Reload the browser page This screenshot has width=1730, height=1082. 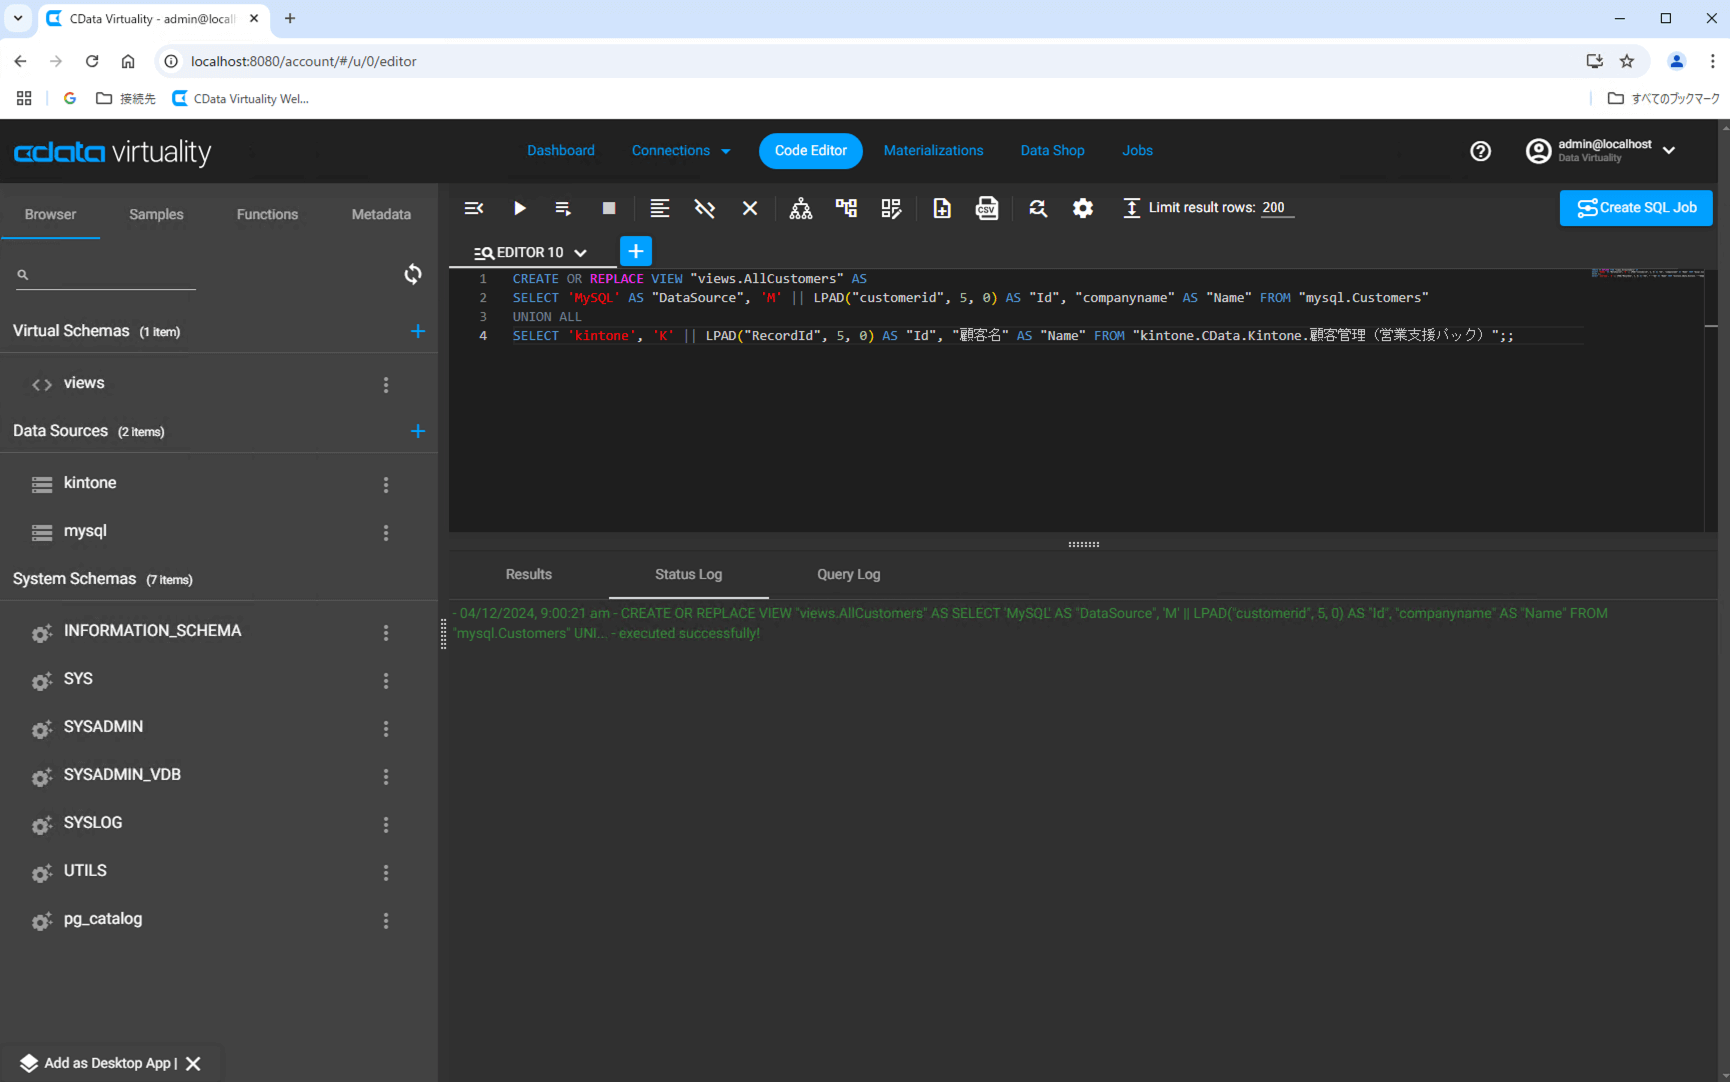click(92, 61)
